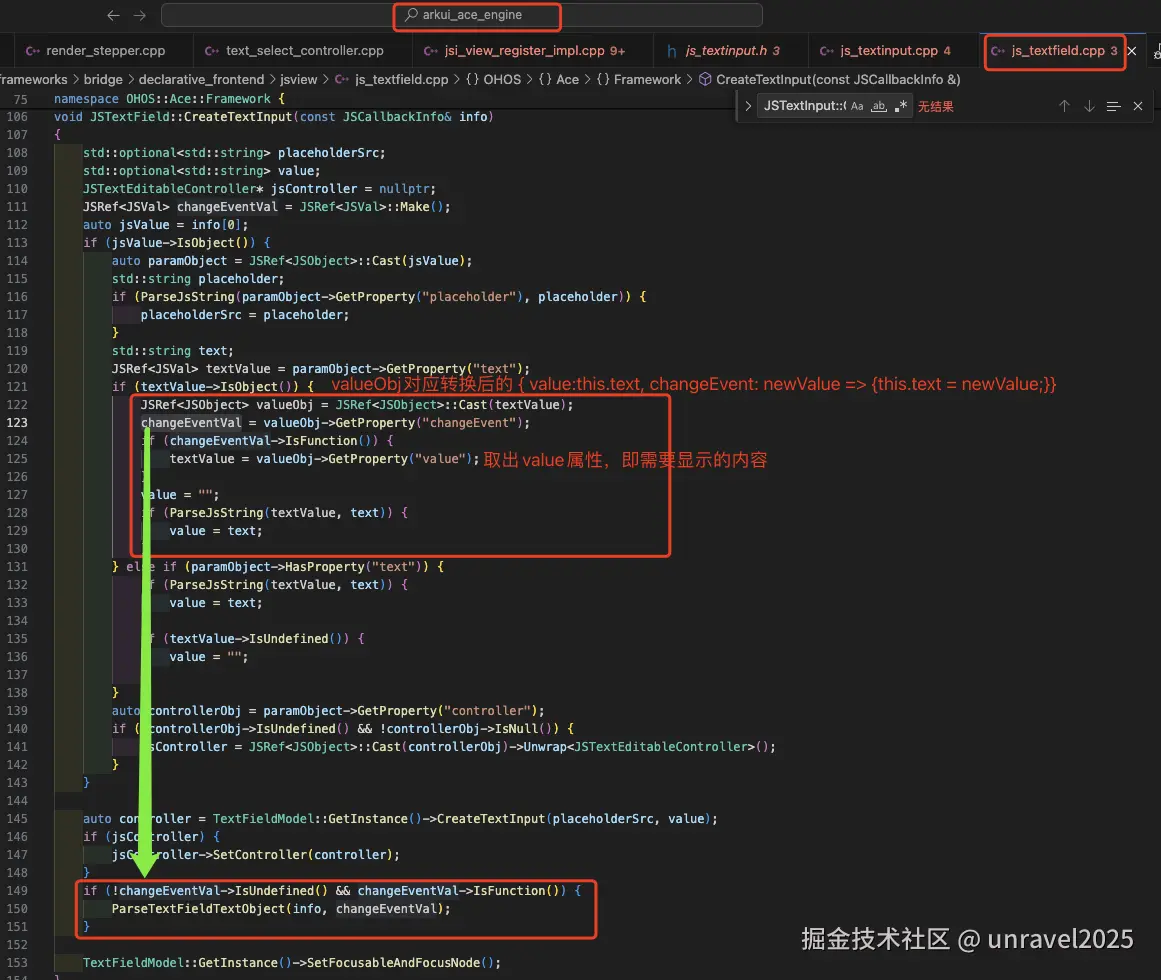Click 'TextFieldModel::GetInstance()' on line 145

(318, 819)
